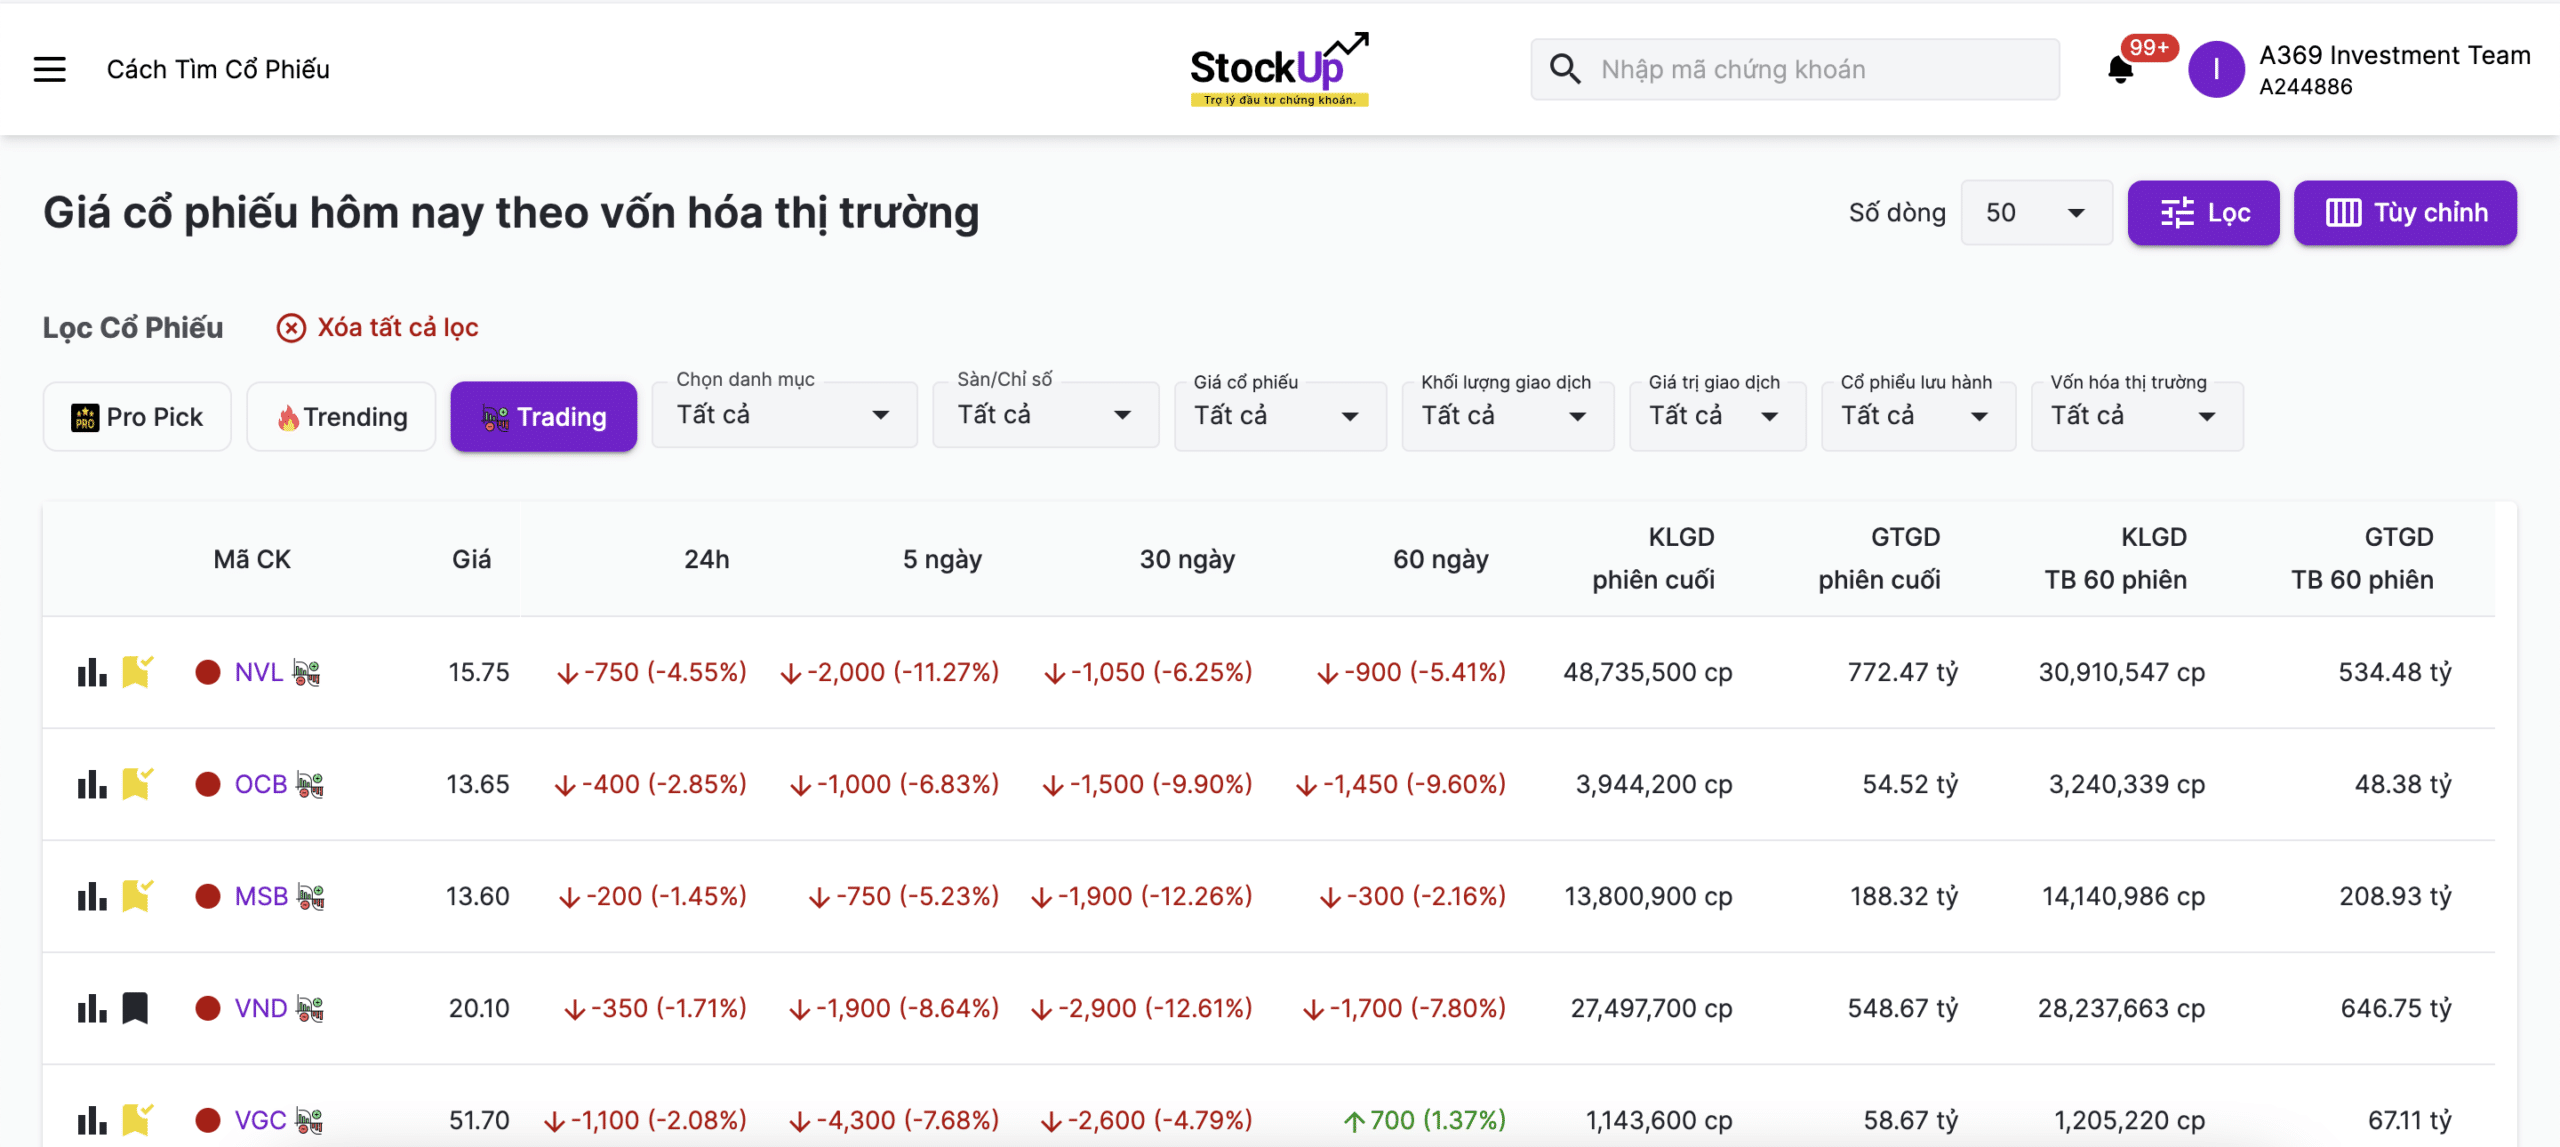Image resolution: width=2560 pixels, height=1147 pixels.
Task: Expand the Cổ phiếu lưu hành dropdown
Action: coord(1918,416)
